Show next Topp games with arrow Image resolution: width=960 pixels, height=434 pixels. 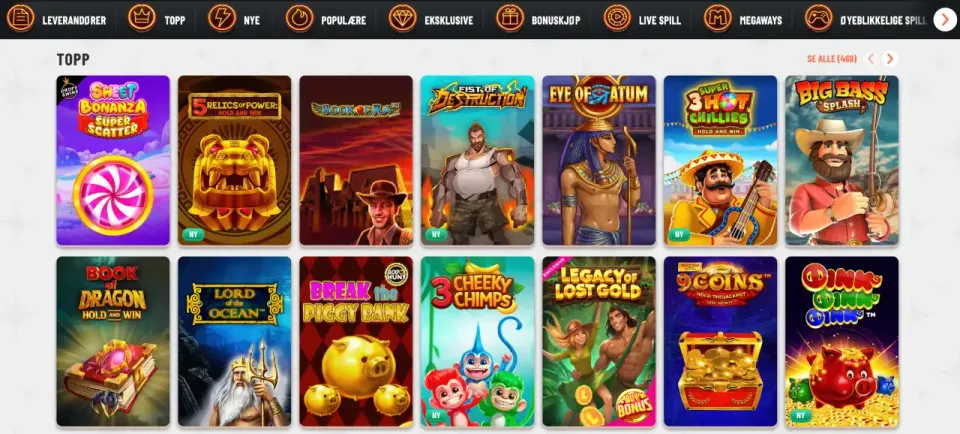tap(890, 59)
